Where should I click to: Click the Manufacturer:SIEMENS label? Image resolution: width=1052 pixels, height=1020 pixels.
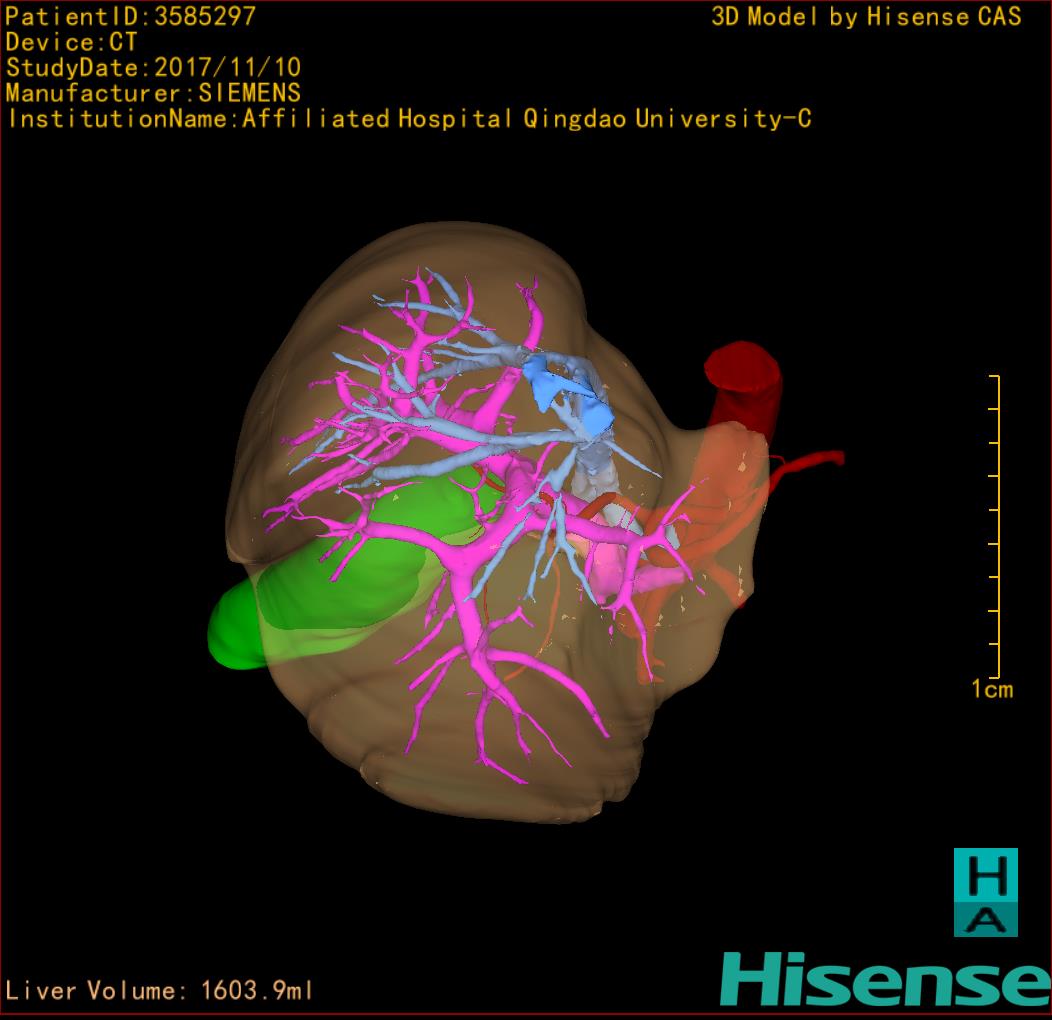153,93
